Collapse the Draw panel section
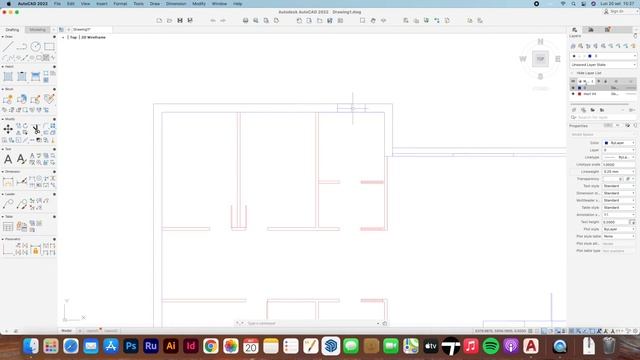The image size is (640, 360). pos(2,37)
